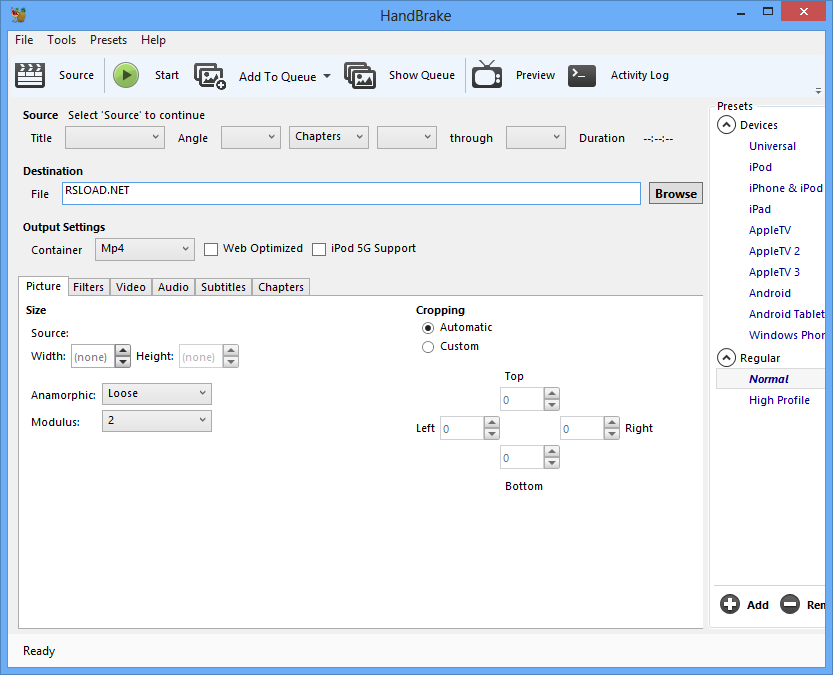Open the Anamorphic Loose dropdown
This screenshot has width=833, height=675.
pyautogui.click(x=156, y=394)
